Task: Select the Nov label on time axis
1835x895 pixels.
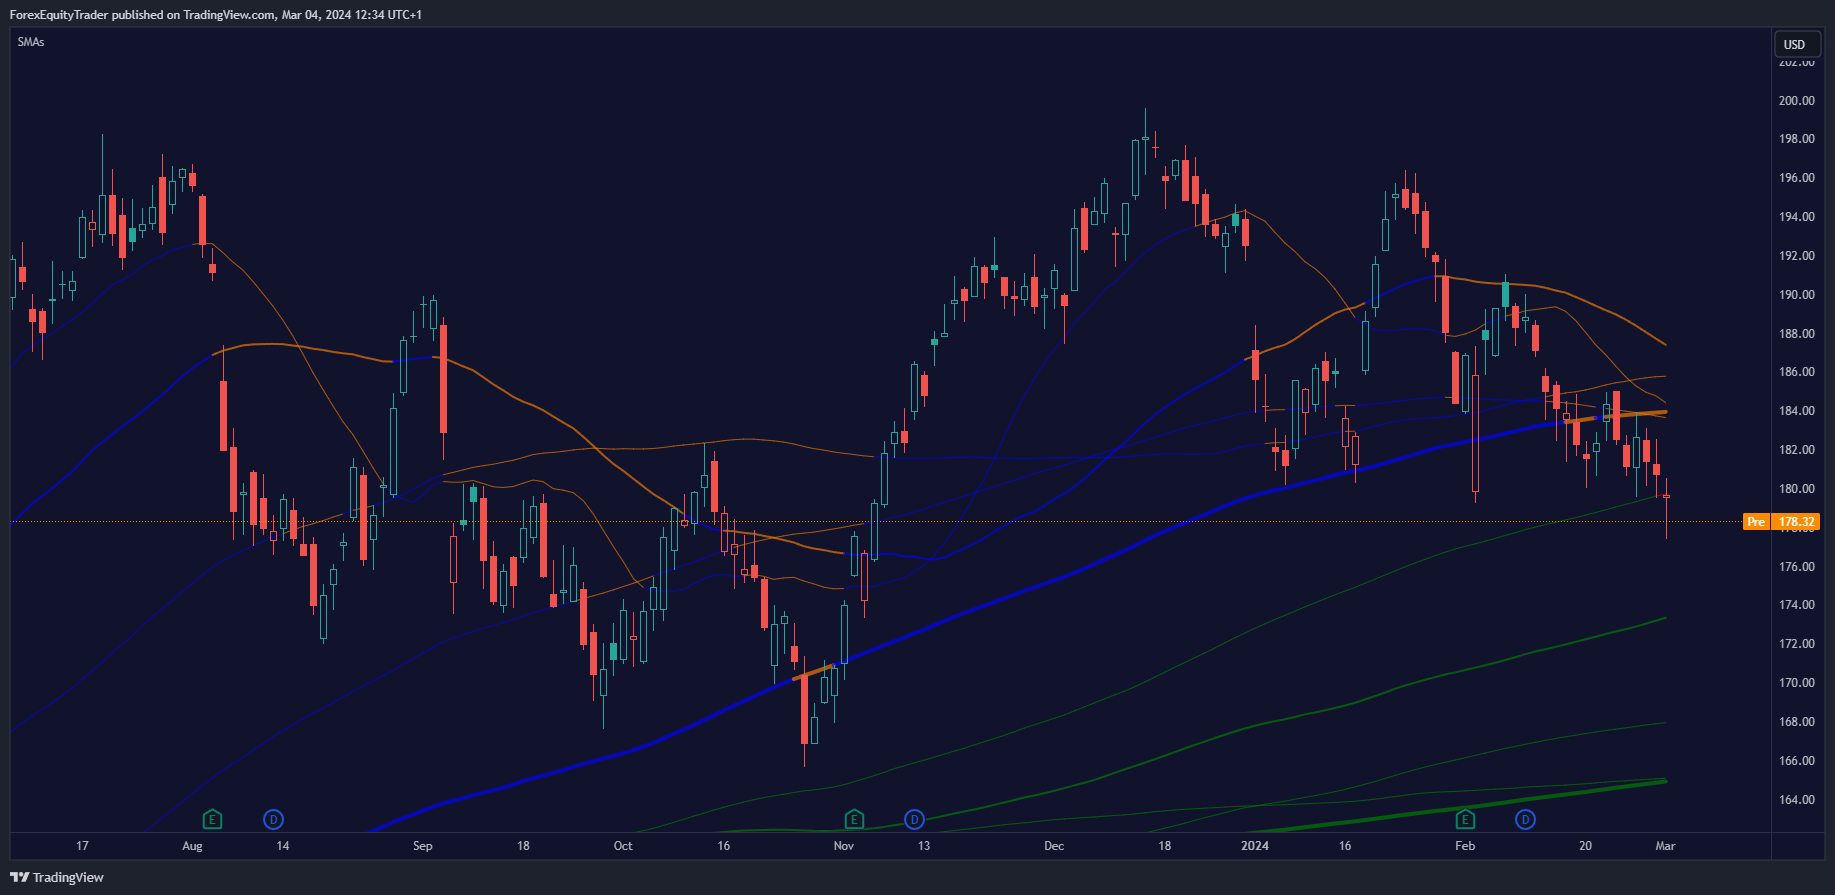Action: click(x=844, y=846)
